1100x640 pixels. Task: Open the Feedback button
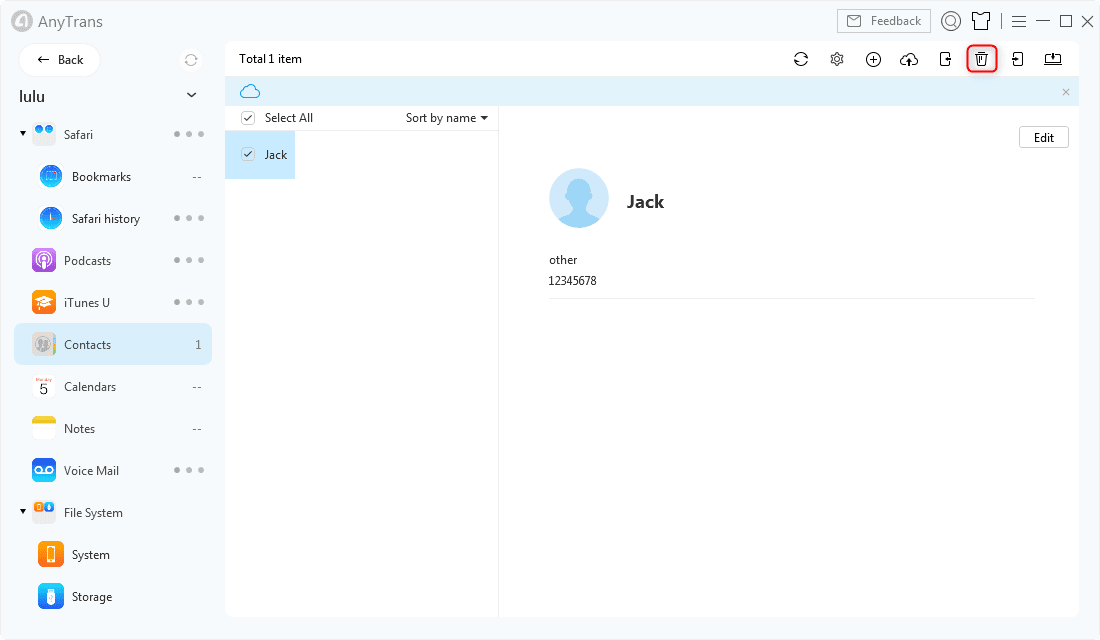[x=883, y=21]
